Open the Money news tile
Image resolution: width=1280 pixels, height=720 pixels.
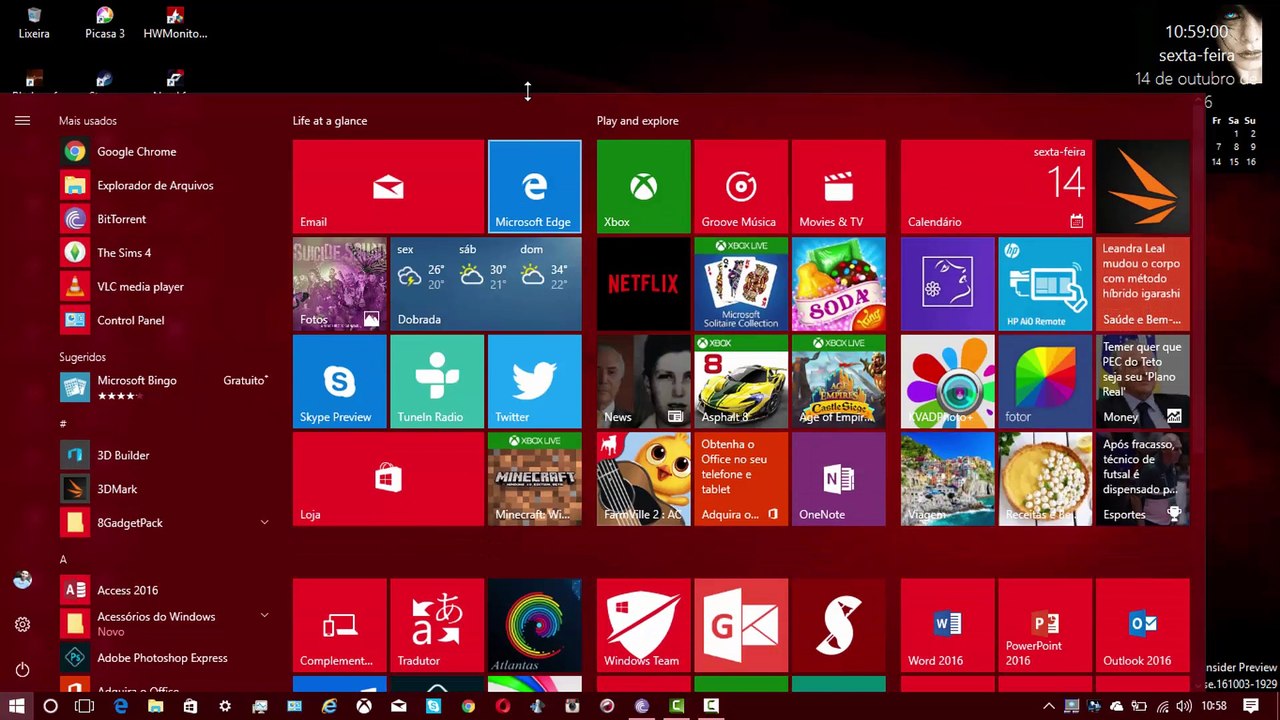coord(1143,381)
